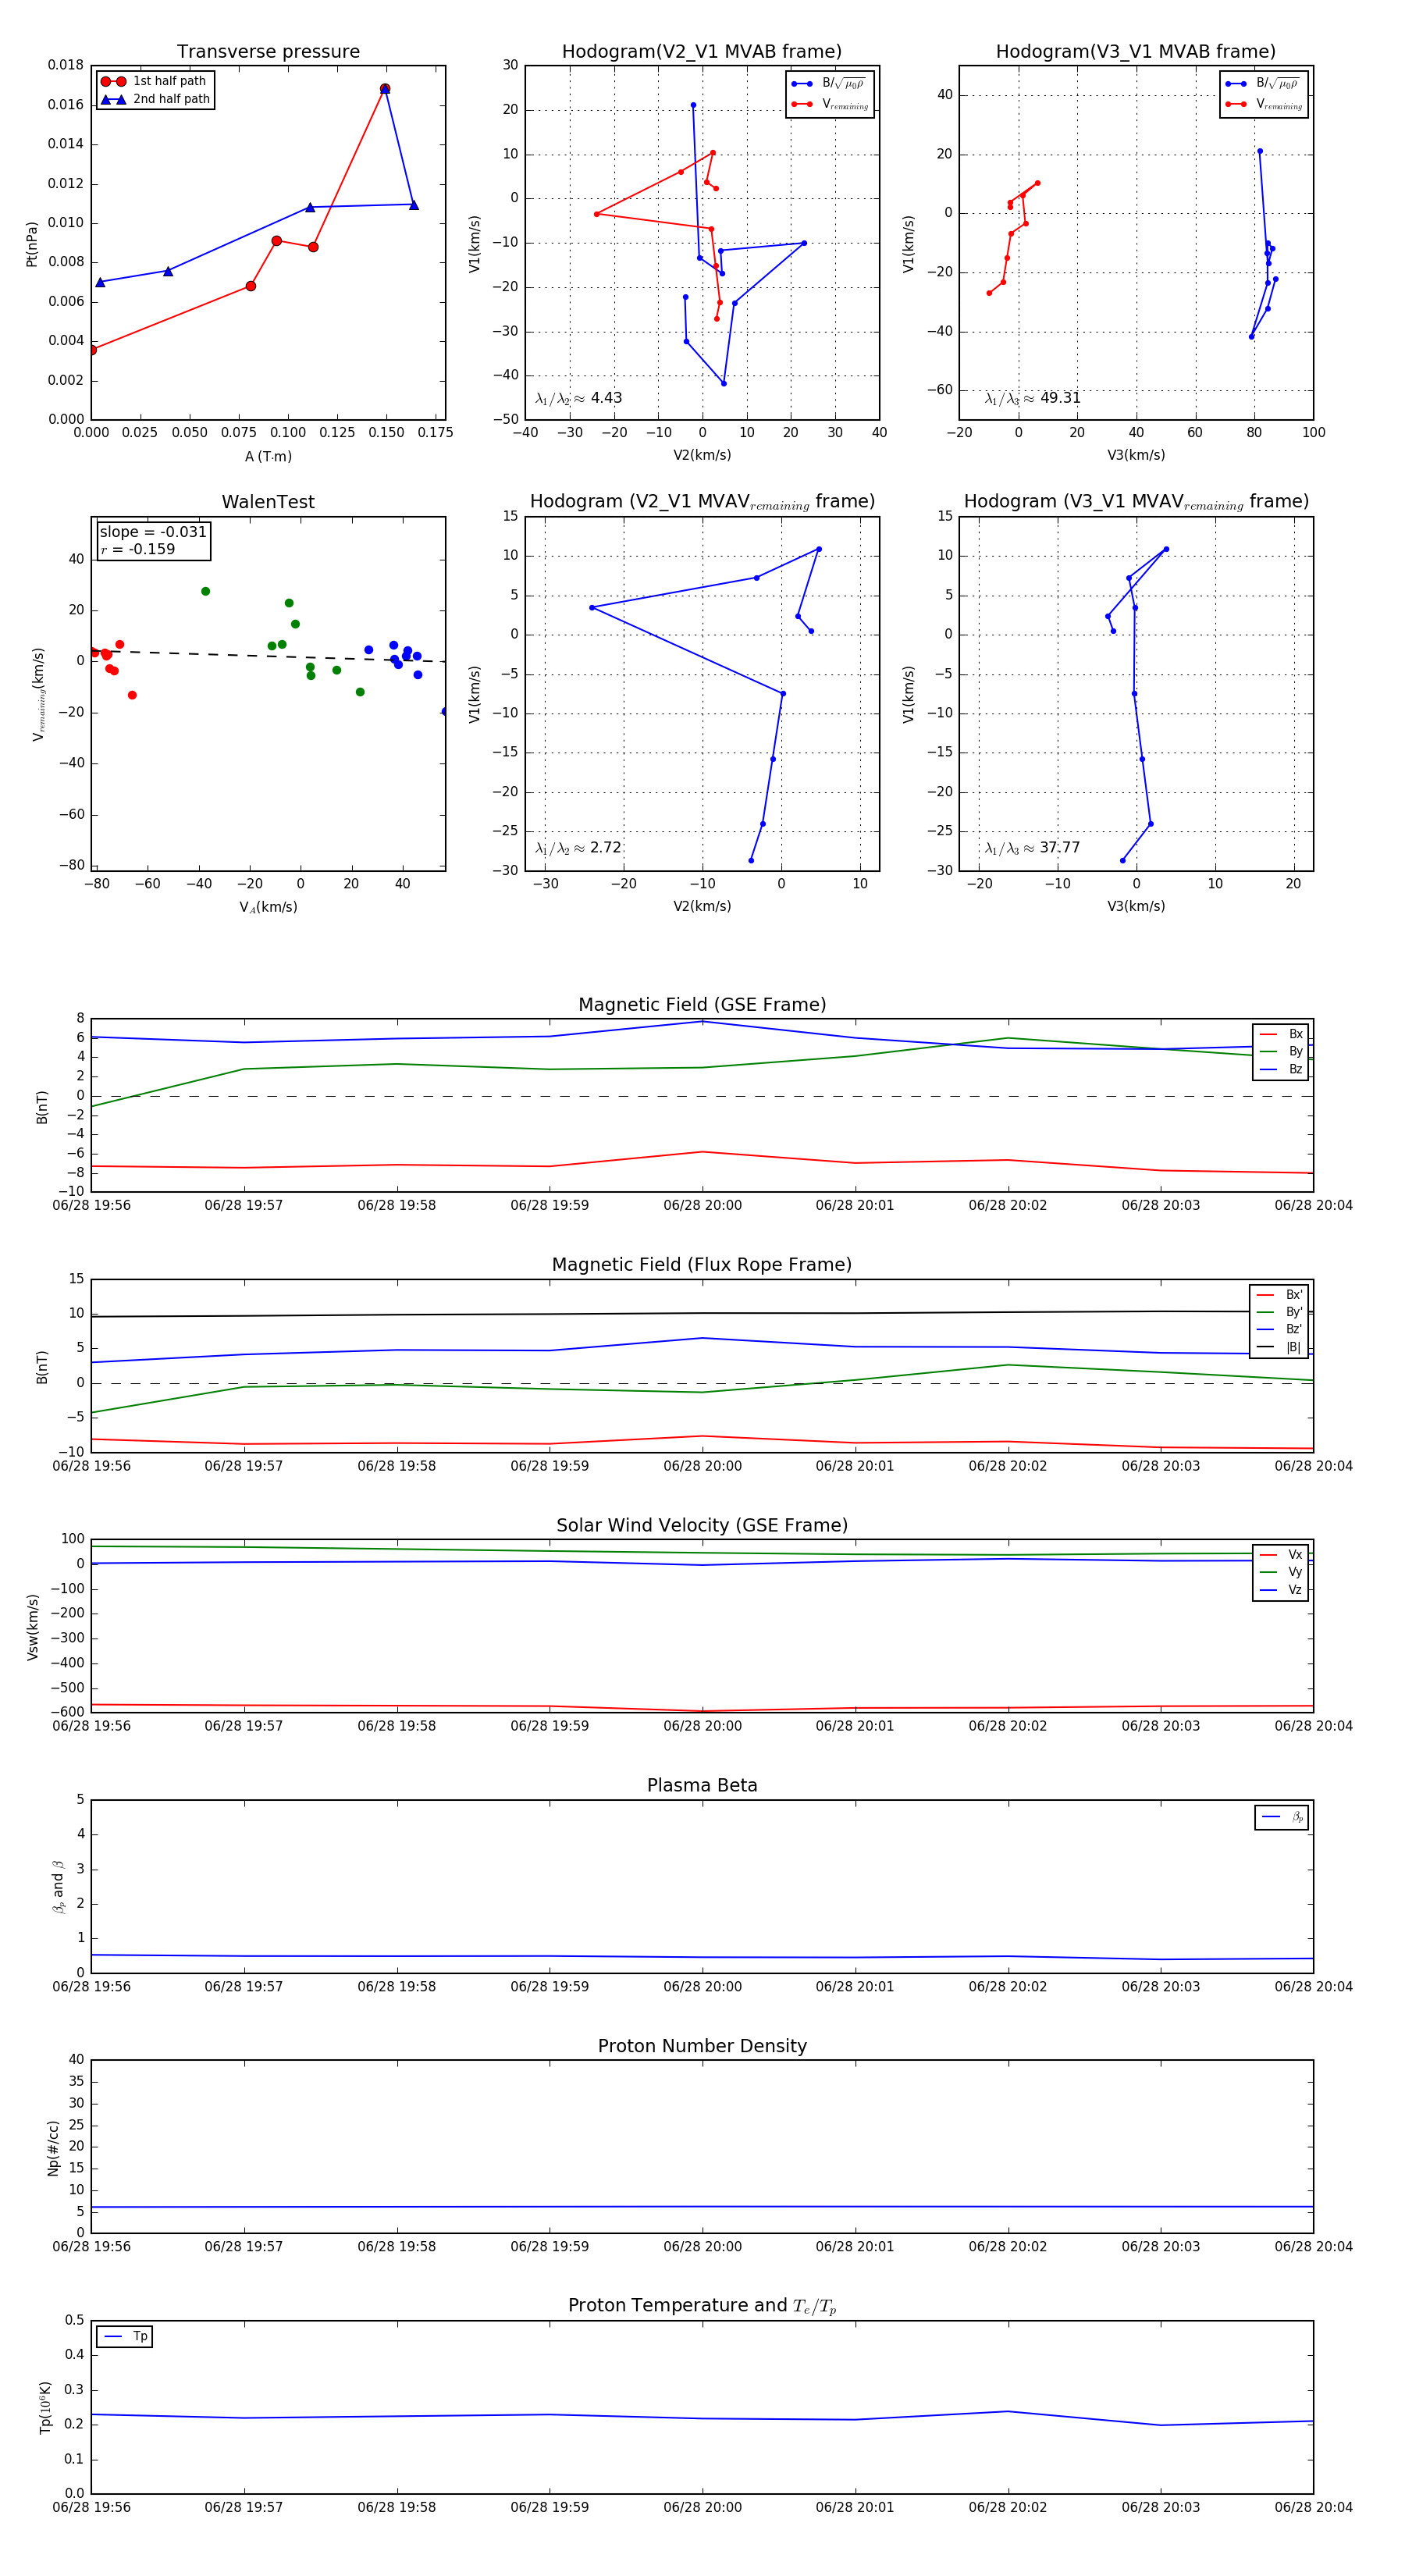Click '06/28 20:00' tick under Plasma Beta plot
Viewport: 1405px width, 2576px height.
click(x=702, y=1987)
